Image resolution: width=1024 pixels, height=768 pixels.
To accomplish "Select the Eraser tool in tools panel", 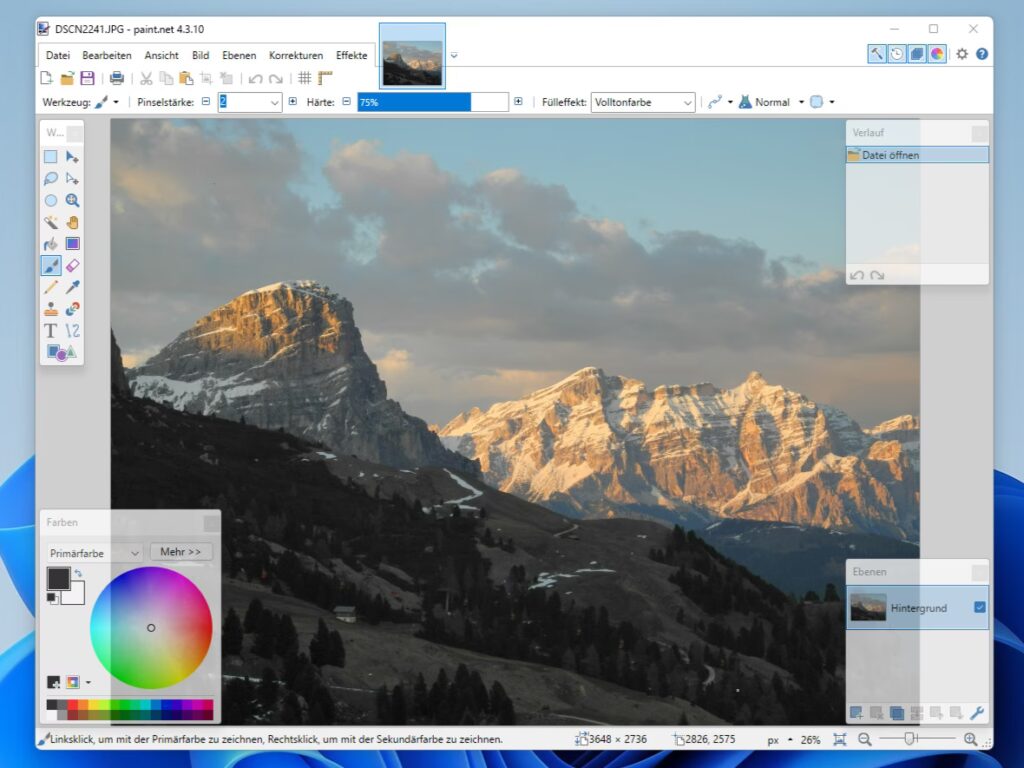I will (x=72, y=265).
